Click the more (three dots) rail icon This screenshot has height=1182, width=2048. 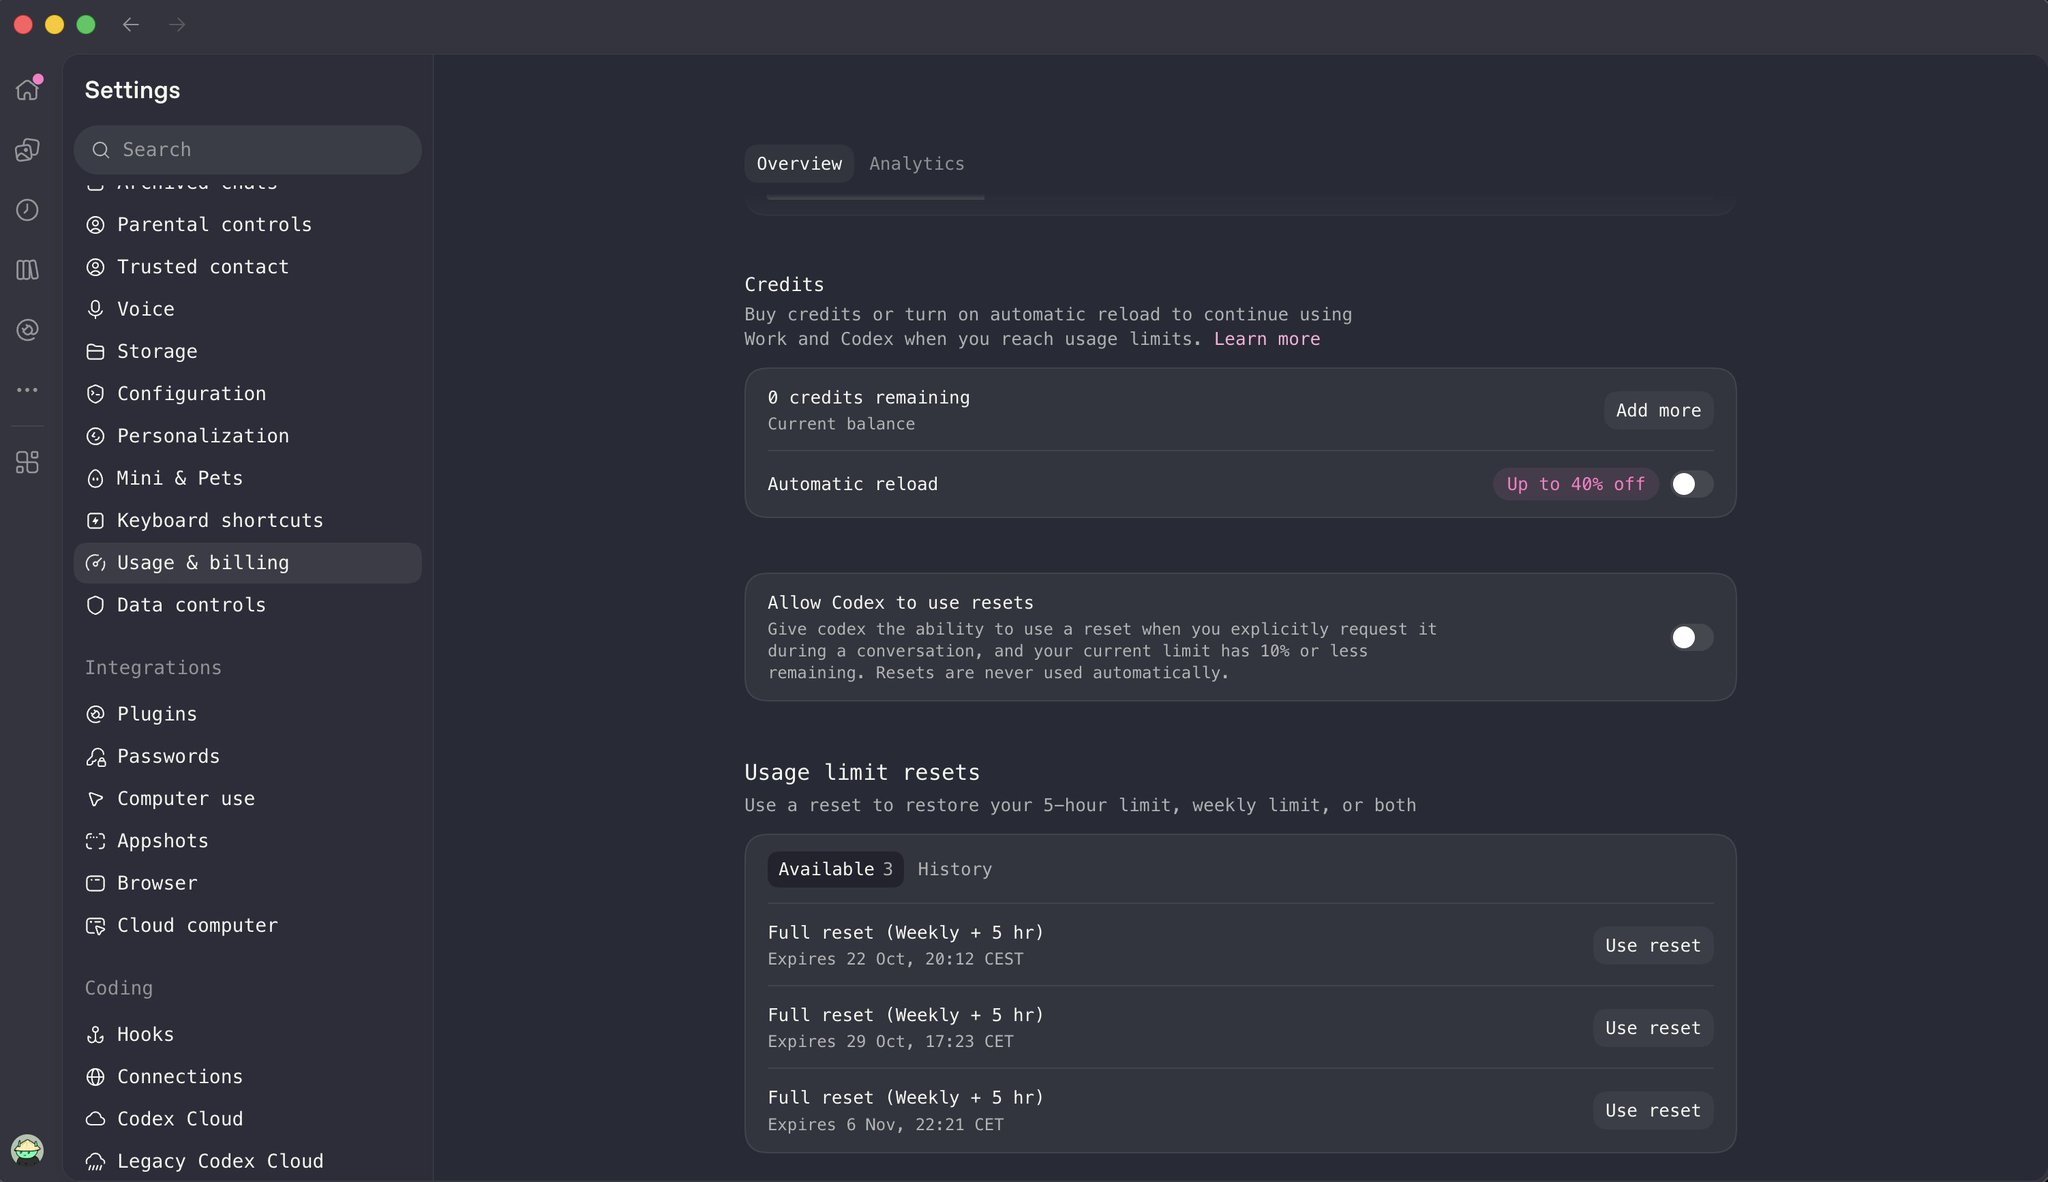click(27, 390)
